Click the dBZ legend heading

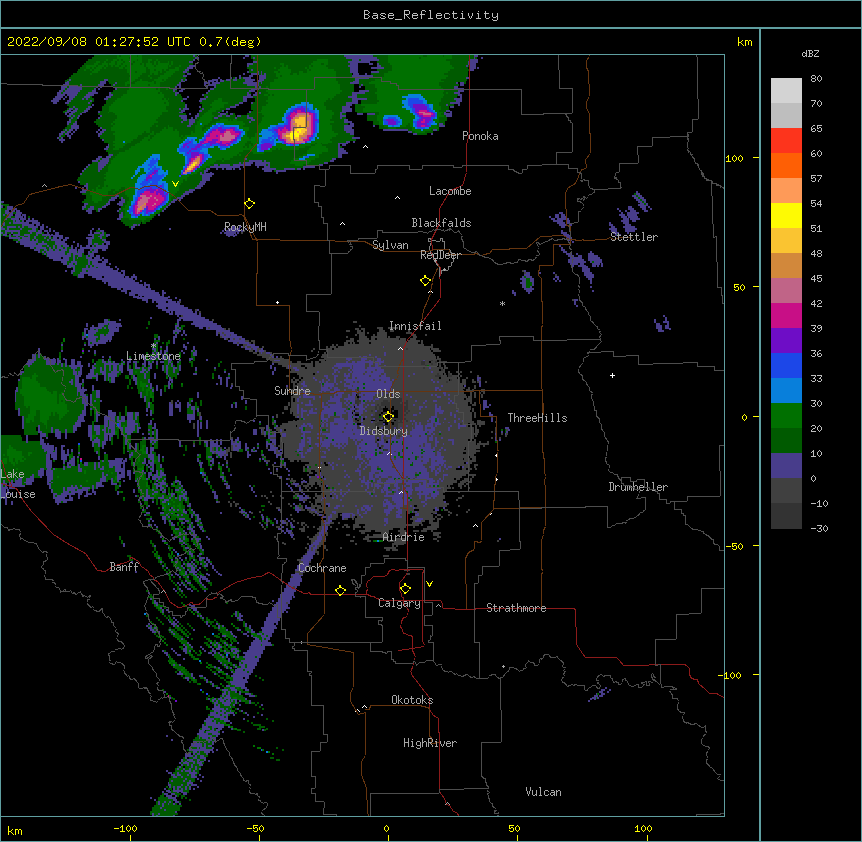point(810,53)
